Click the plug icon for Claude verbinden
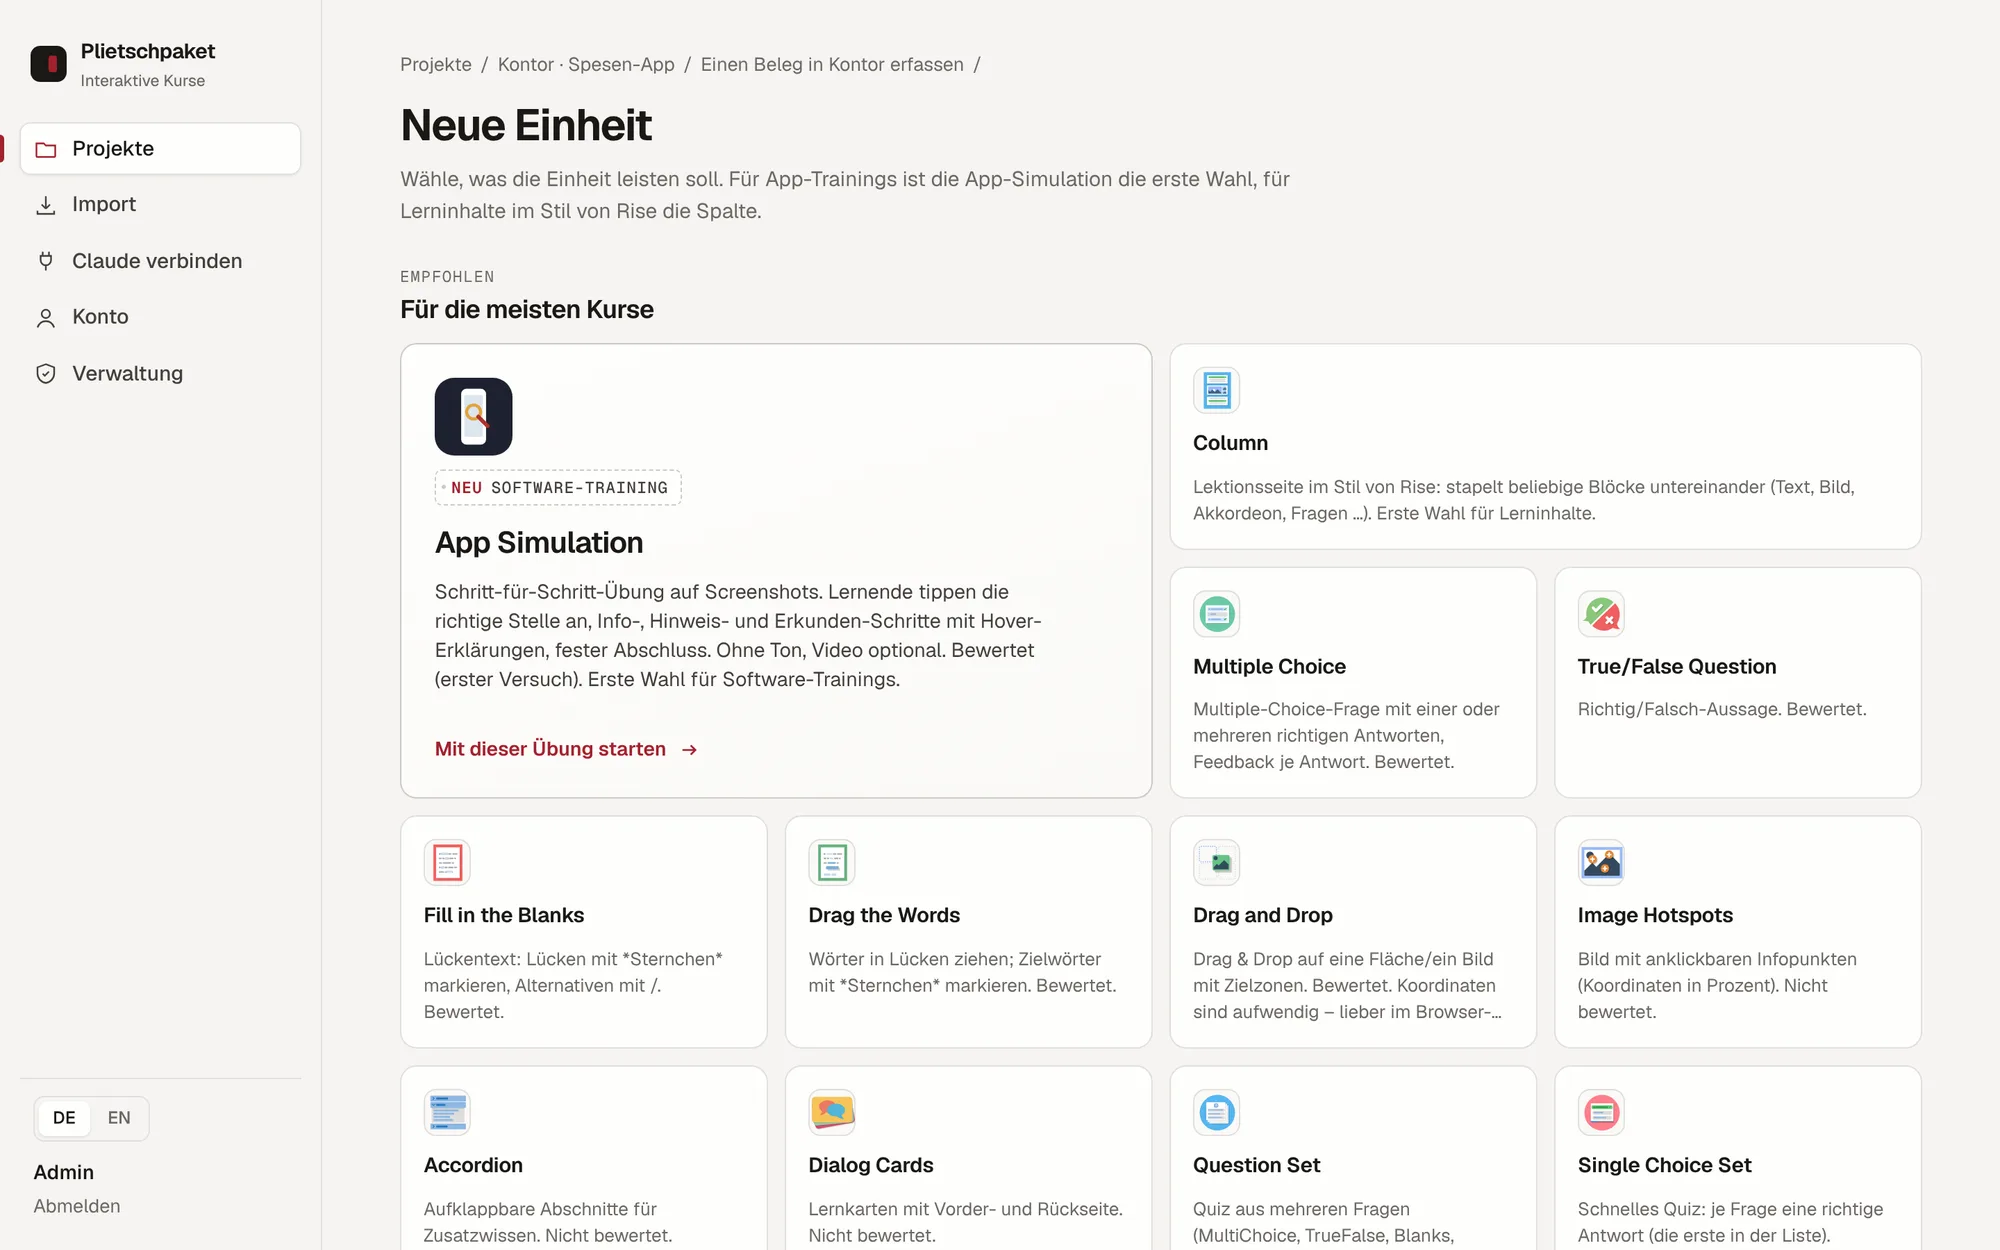The width and height of the screenshot is (2000, 1250). pos(46,261)
